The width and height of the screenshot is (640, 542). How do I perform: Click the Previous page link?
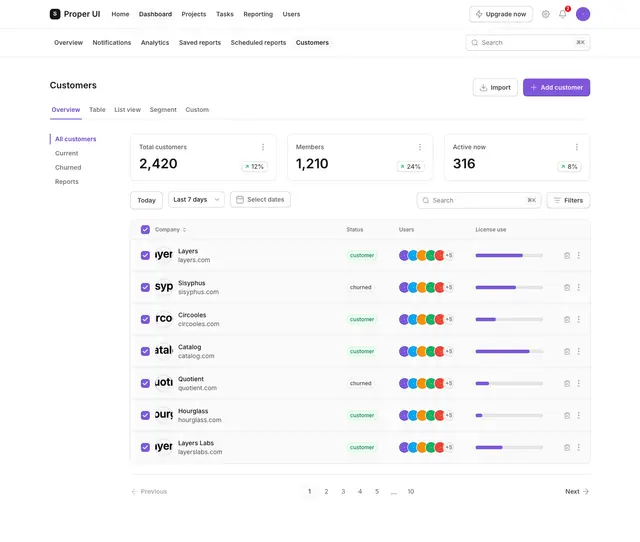tap(149, 491)
